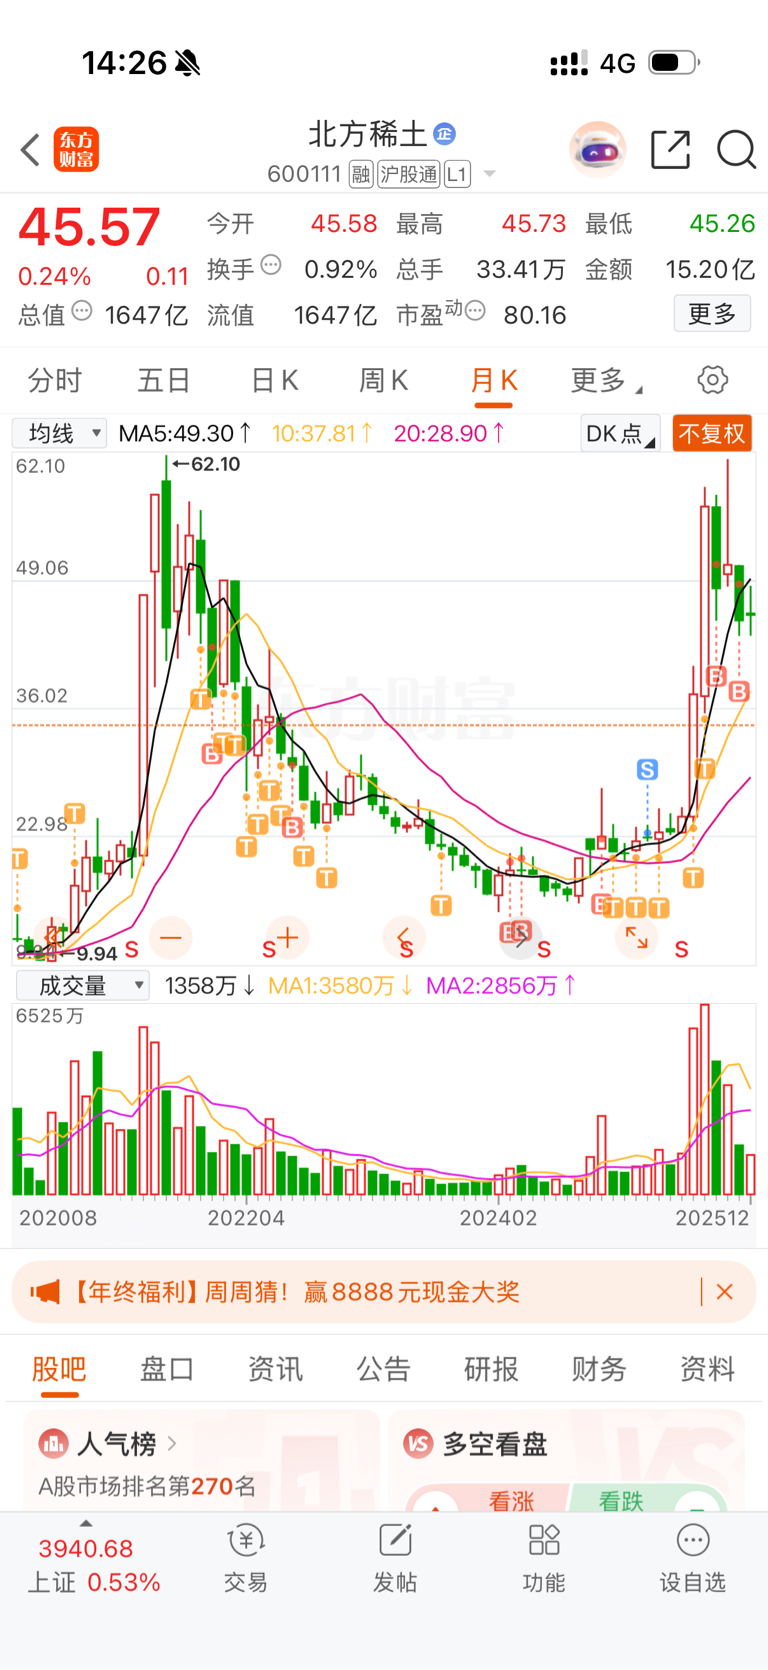Tap the blue S signal marker
The height and width of the screenshot is (1670, 768).
(647, 769)
